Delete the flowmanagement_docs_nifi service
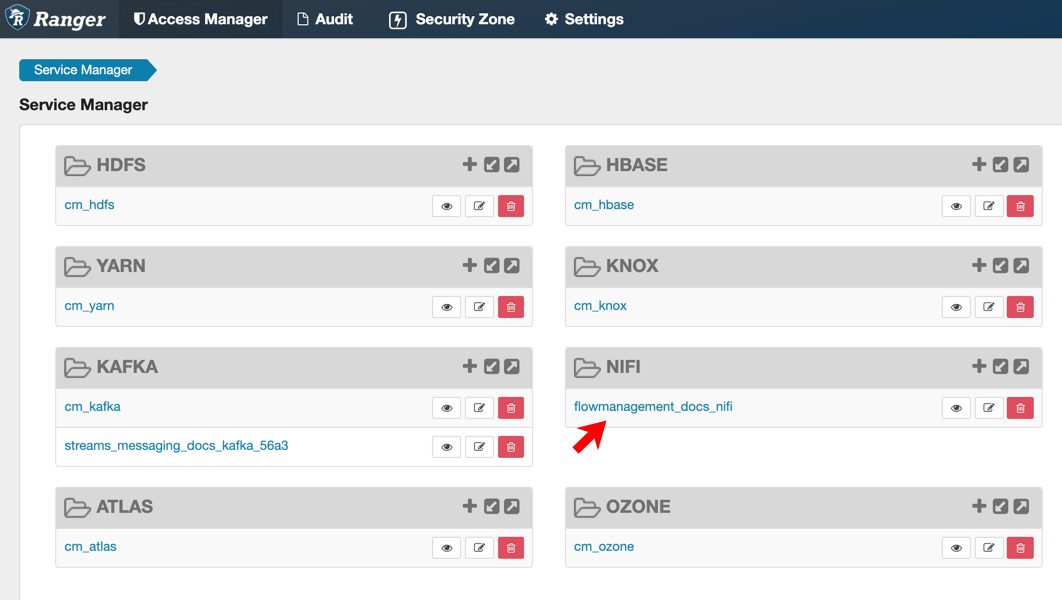The width and height of the screenshot is (1062, 600). [x=1020, y=408]
